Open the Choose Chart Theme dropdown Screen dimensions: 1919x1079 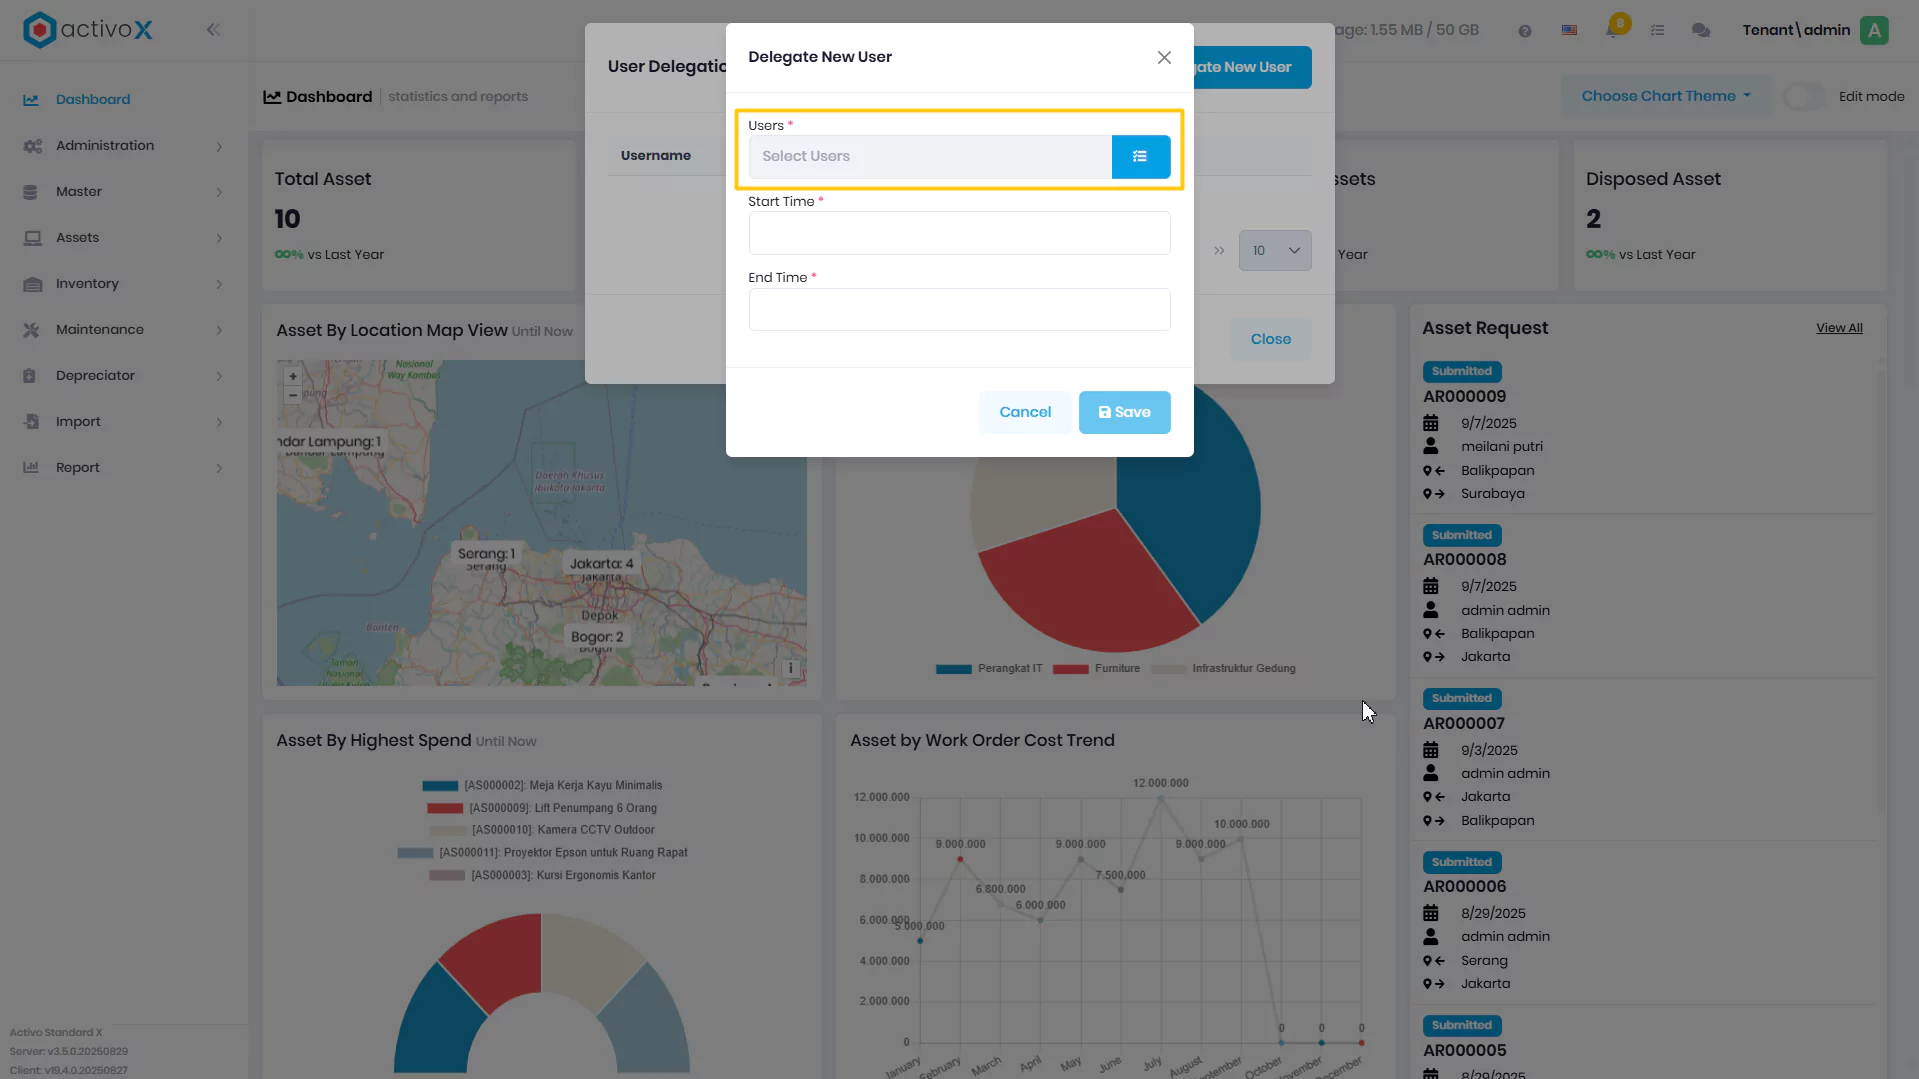(x=1666, y=96)
